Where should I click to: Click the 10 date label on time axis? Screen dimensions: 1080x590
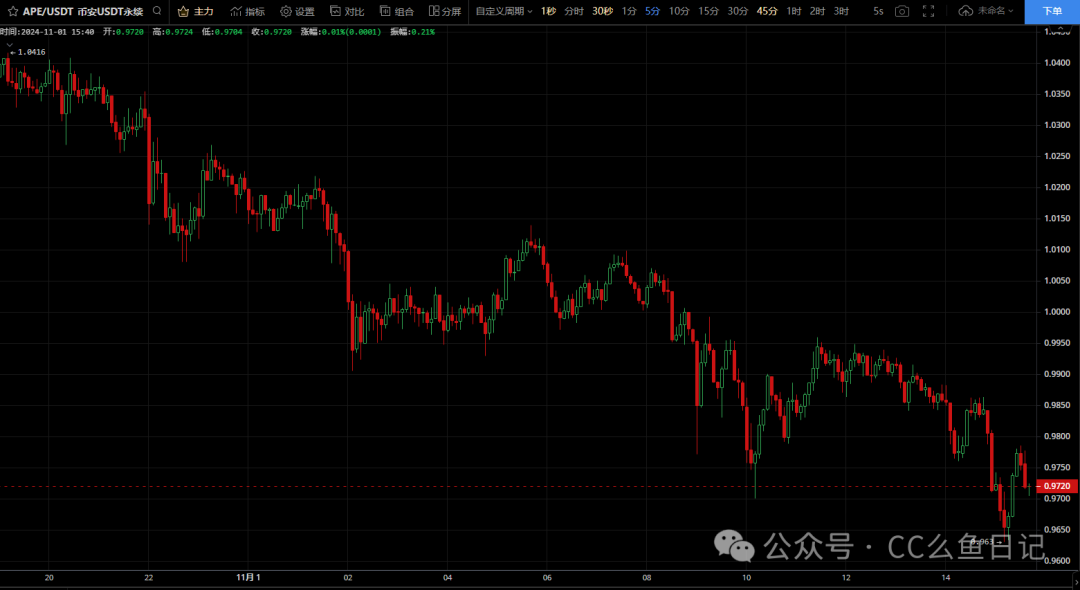746,577
